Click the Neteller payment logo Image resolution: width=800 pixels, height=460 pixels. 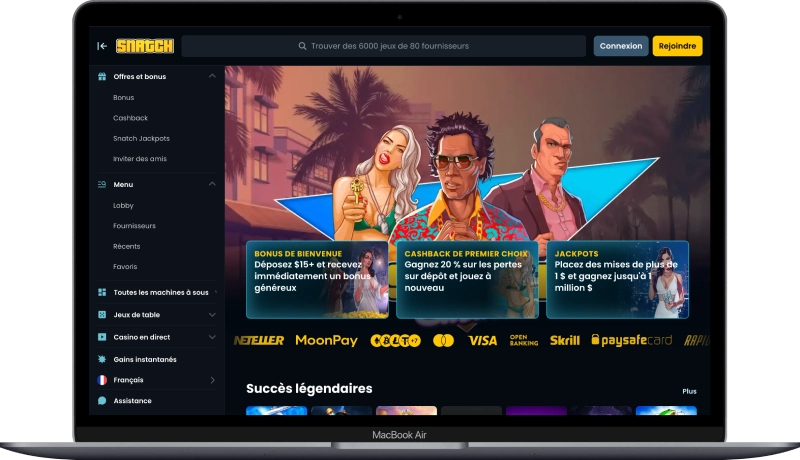click(x=259, y=340)
